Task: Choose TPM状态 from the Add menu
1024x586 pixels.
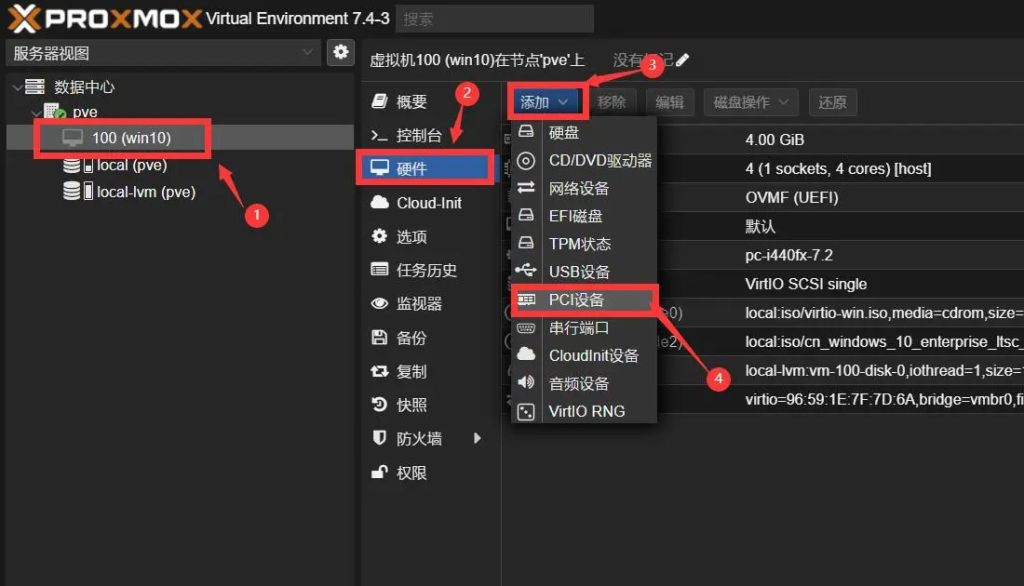Action: tap(584, 244)
